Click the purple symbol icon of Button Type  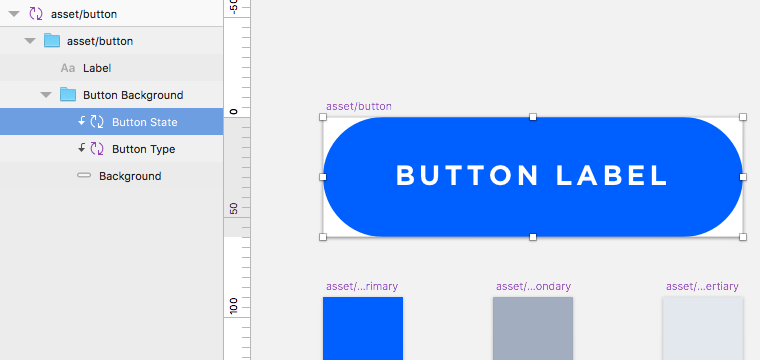tap(97, 149)
